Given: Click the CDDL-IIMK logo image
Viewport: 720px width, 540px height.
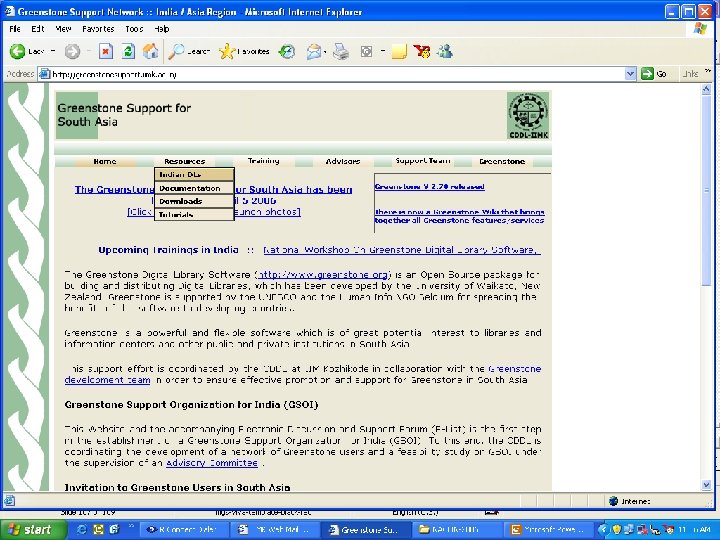Looking at the screenshot, I should click(528, 116).
